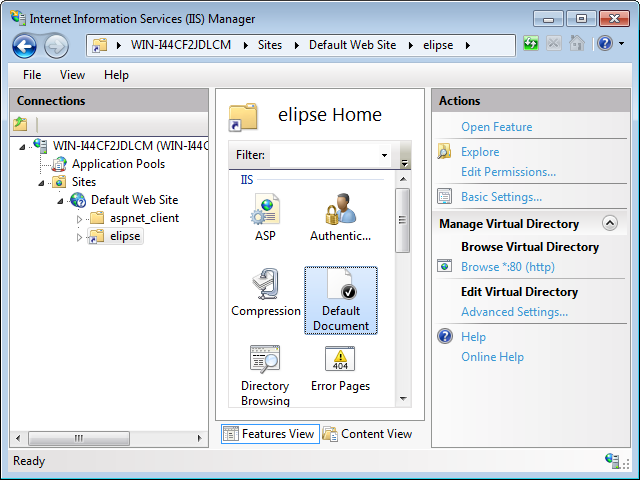This screenshot has height=480, width=640.
Task: Click the Basic Settings icon
Action: [444, 196]
